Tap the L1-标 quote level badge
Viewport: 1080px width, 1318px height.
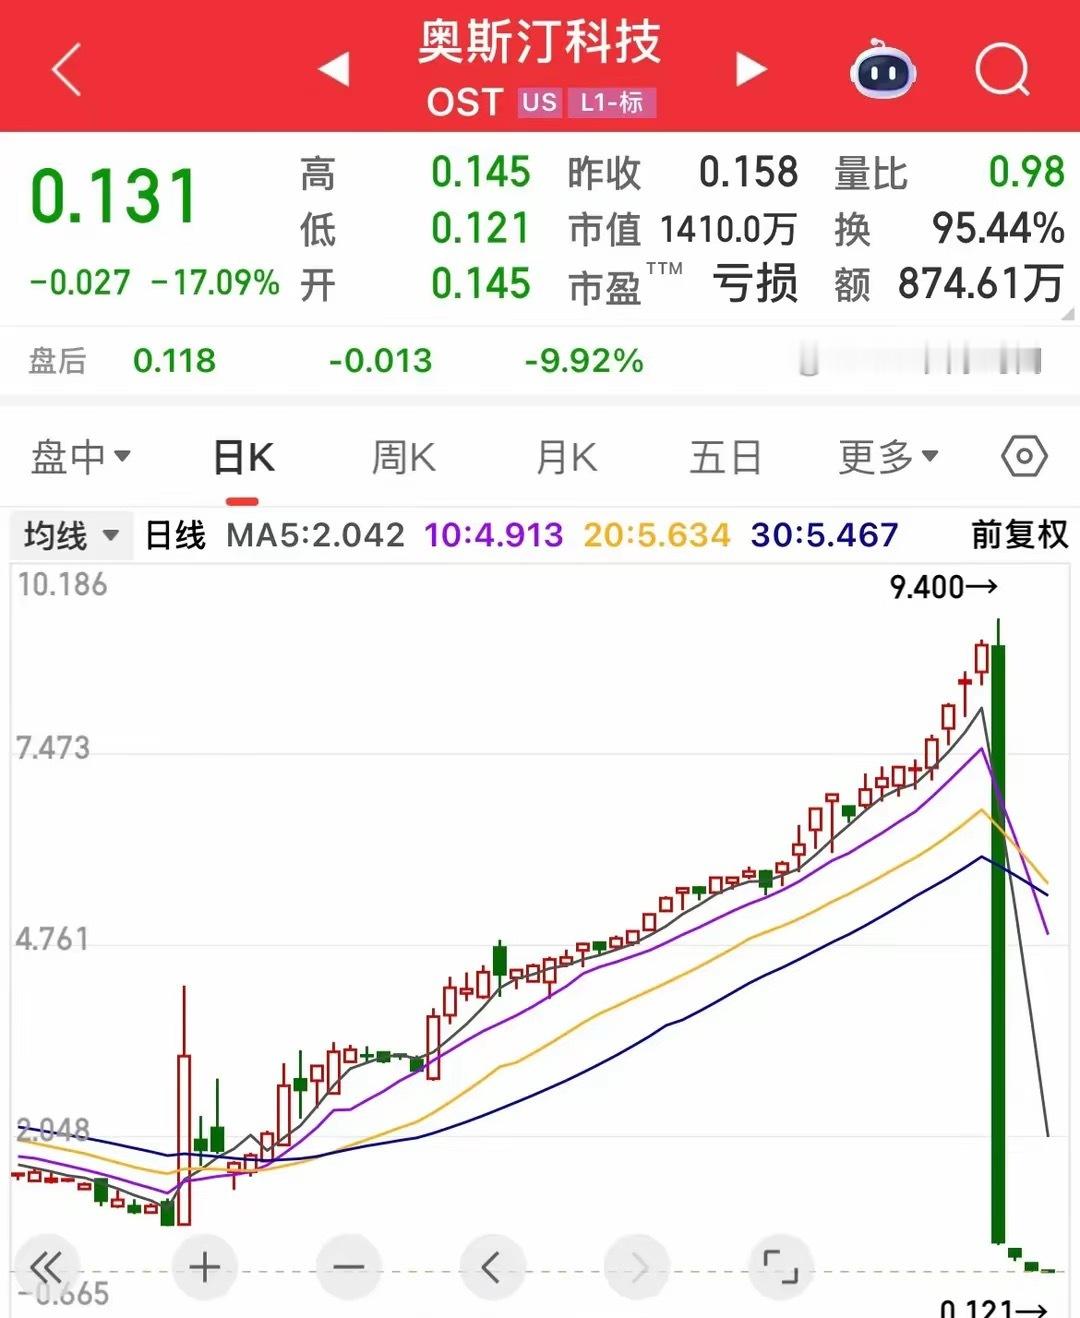pyautogui.click(x=612, y=102)
